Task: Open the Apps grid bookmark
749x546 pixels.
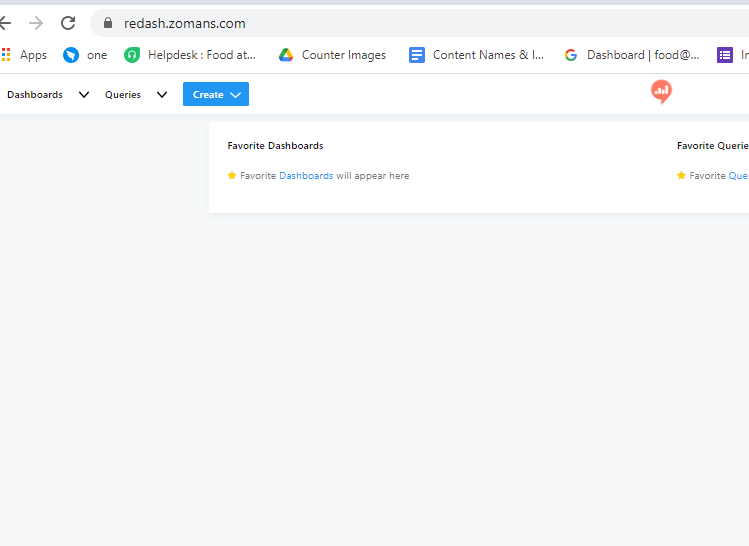Action: click(24, 55)
